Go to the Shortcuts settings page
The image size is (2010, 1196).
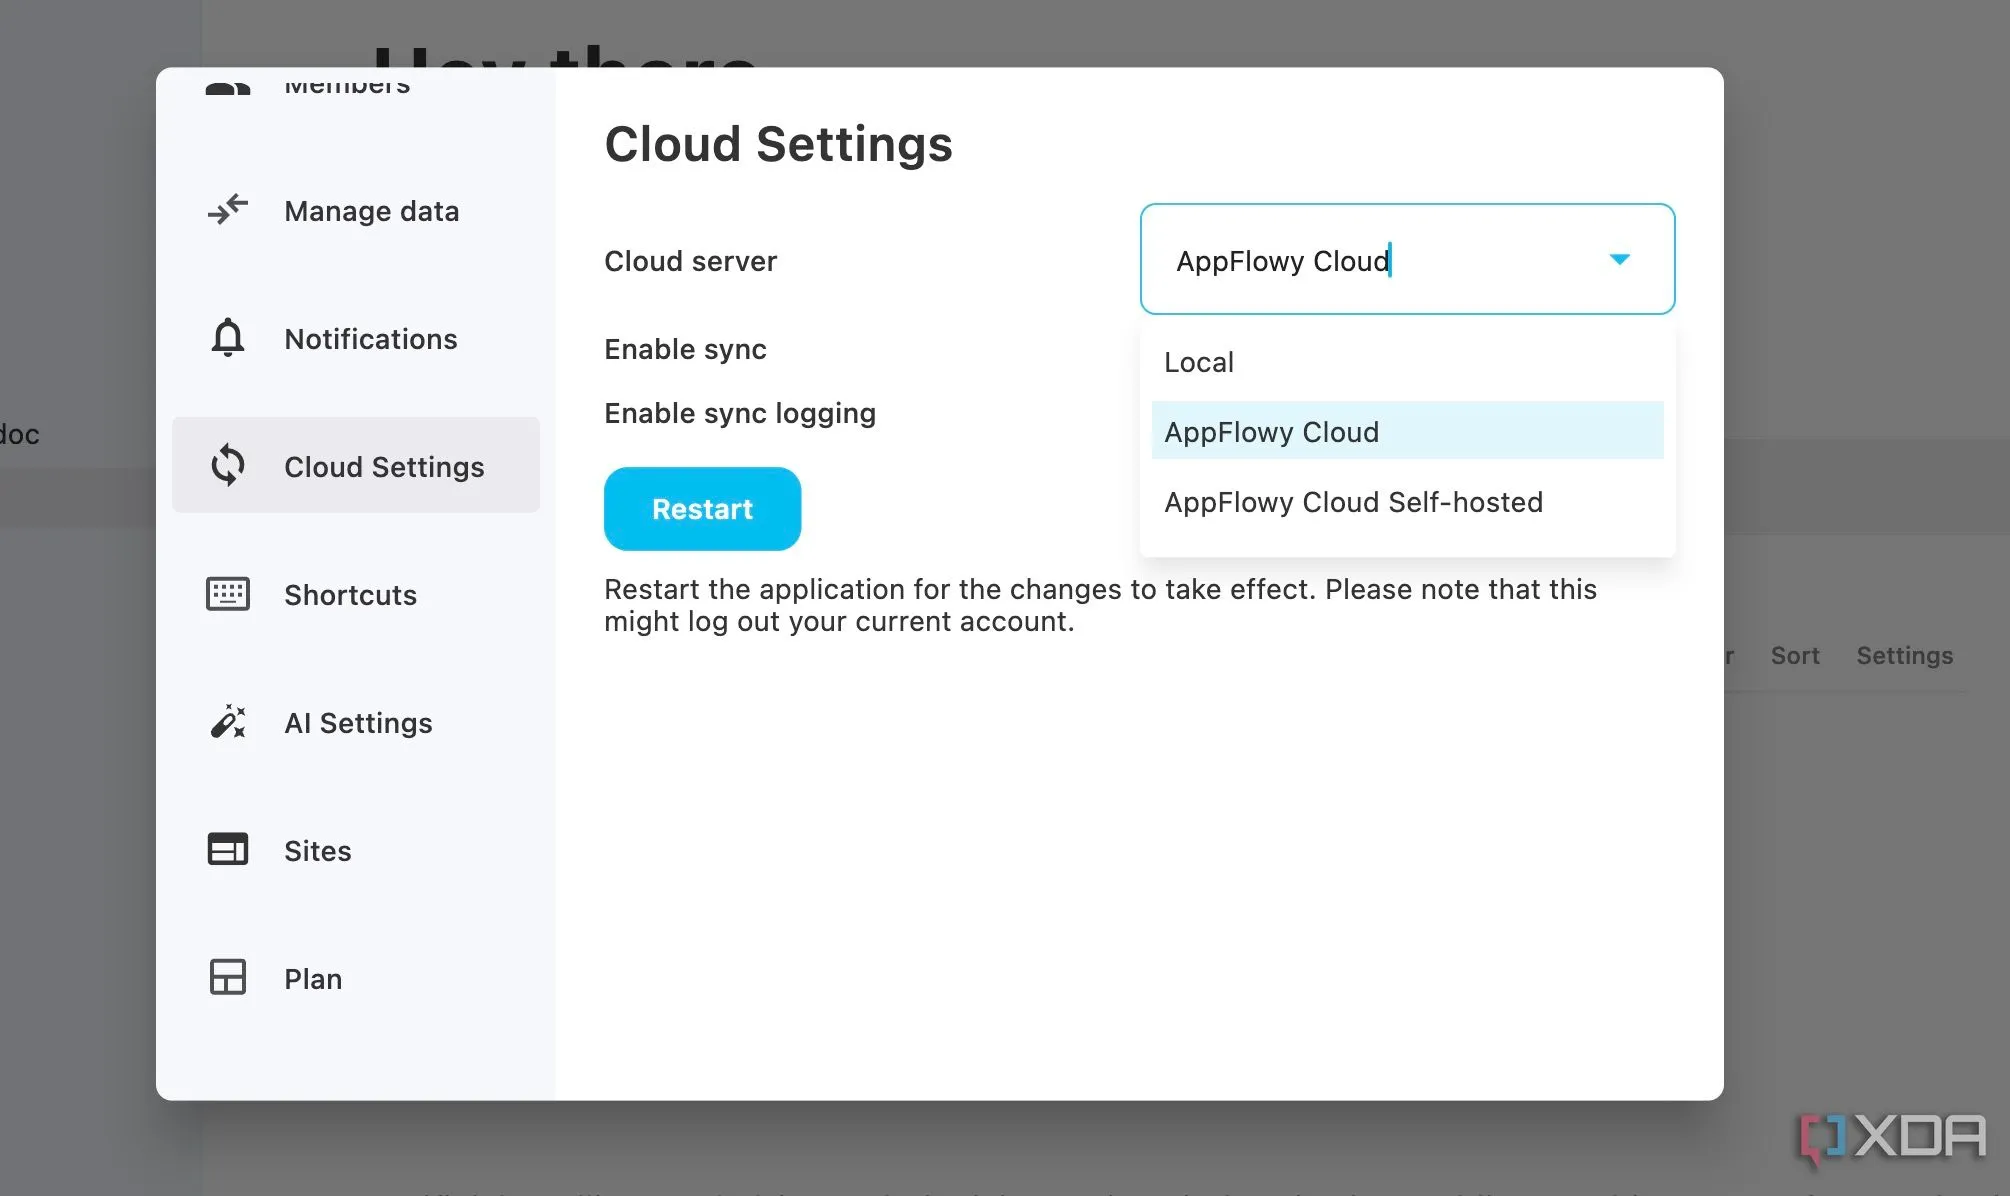click(x=356, y=594)
